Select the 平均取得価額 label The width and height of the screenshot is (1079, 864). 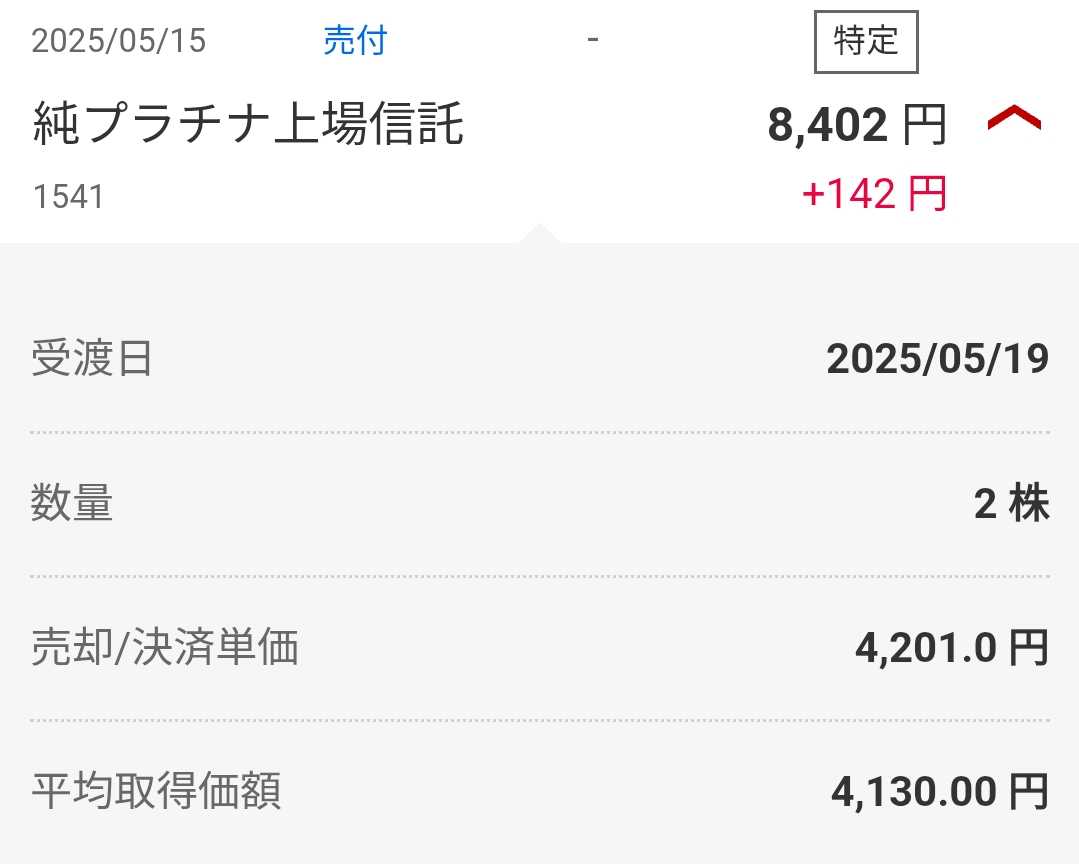click(x=156, y=791)
